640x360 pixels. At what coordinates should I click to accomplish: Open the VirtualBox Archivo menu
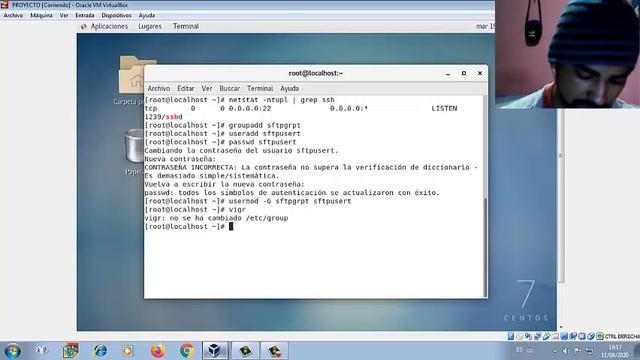point(13,15)
